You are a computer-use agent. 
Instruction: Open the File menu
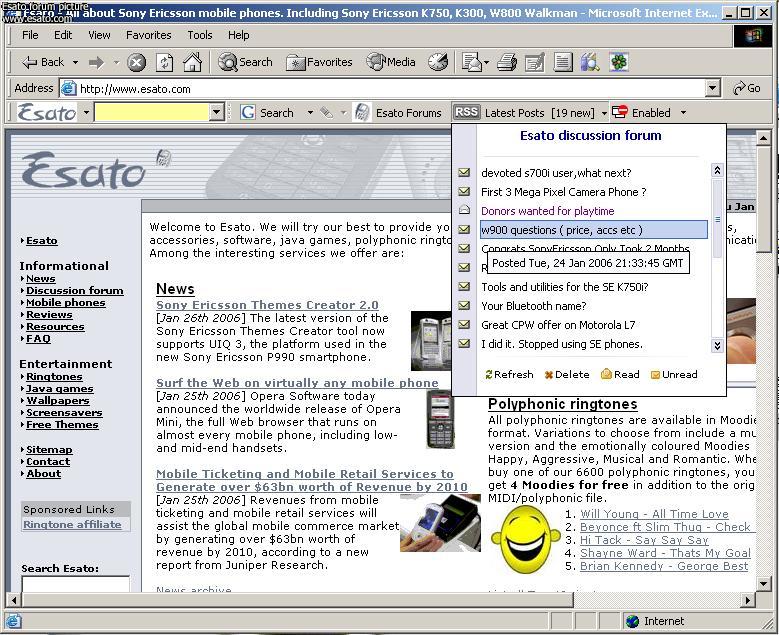30,35
